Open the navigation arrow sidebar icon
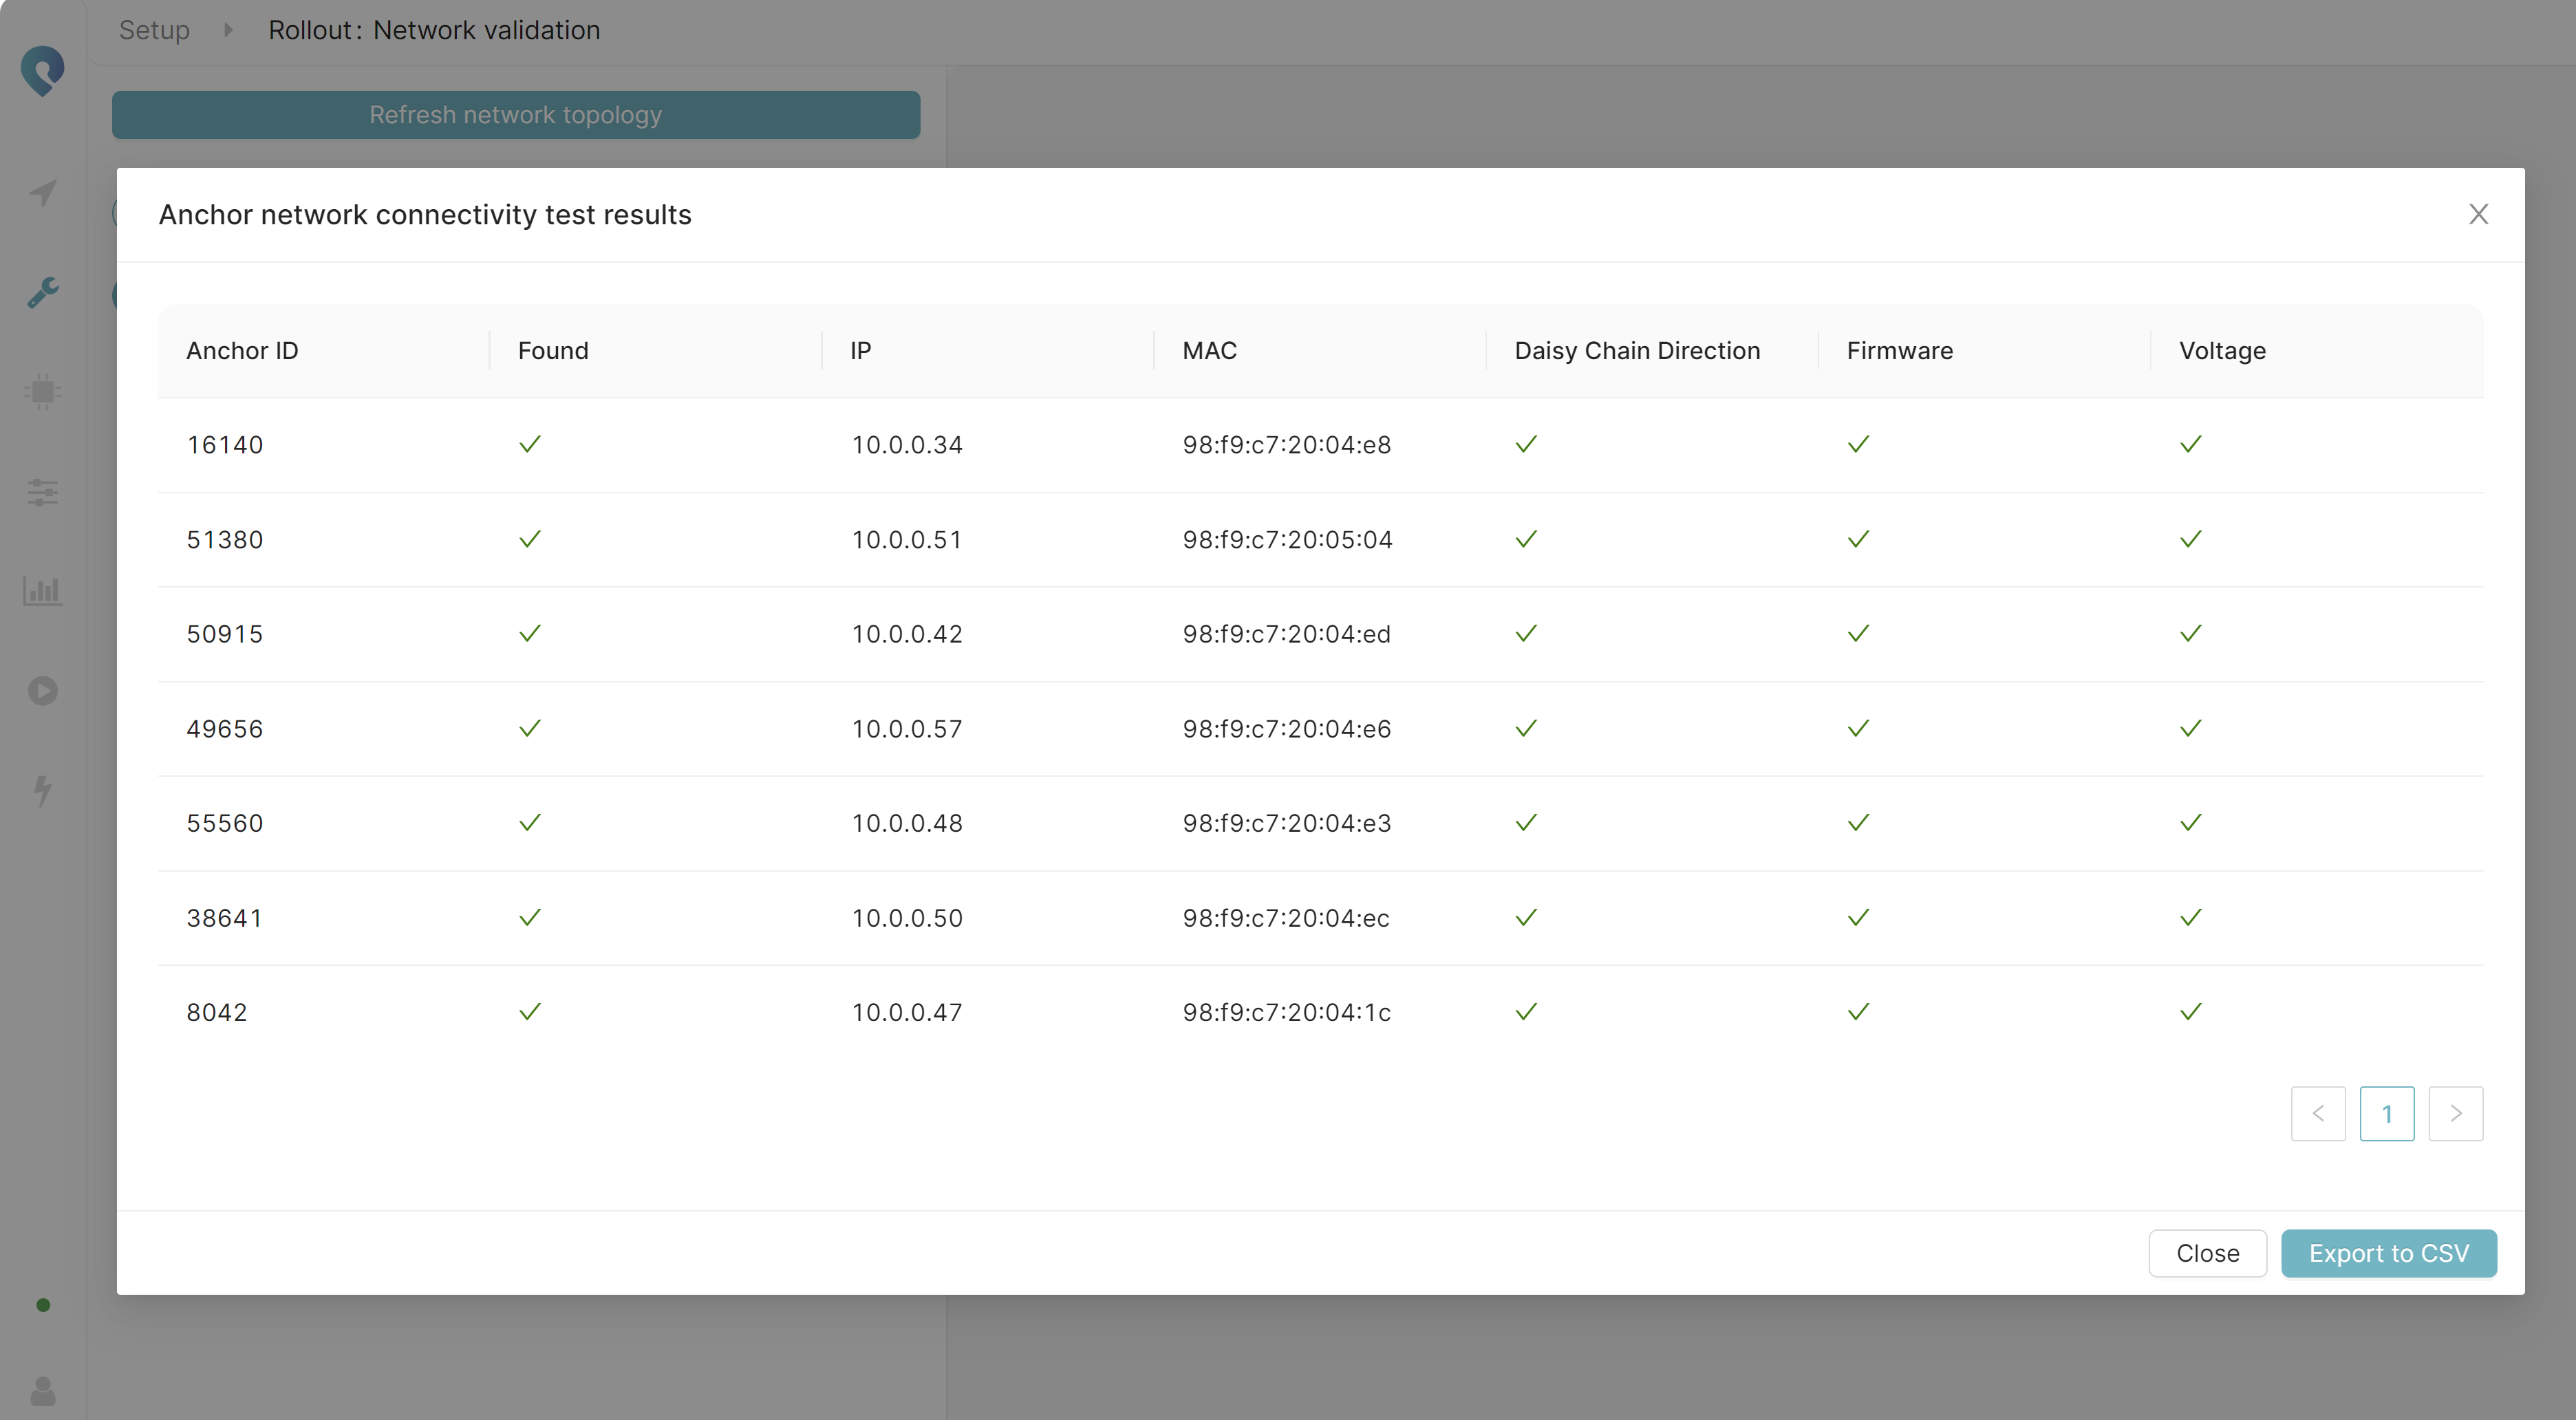Viewport: 2576px width, 1420px height. pos(43,192)
